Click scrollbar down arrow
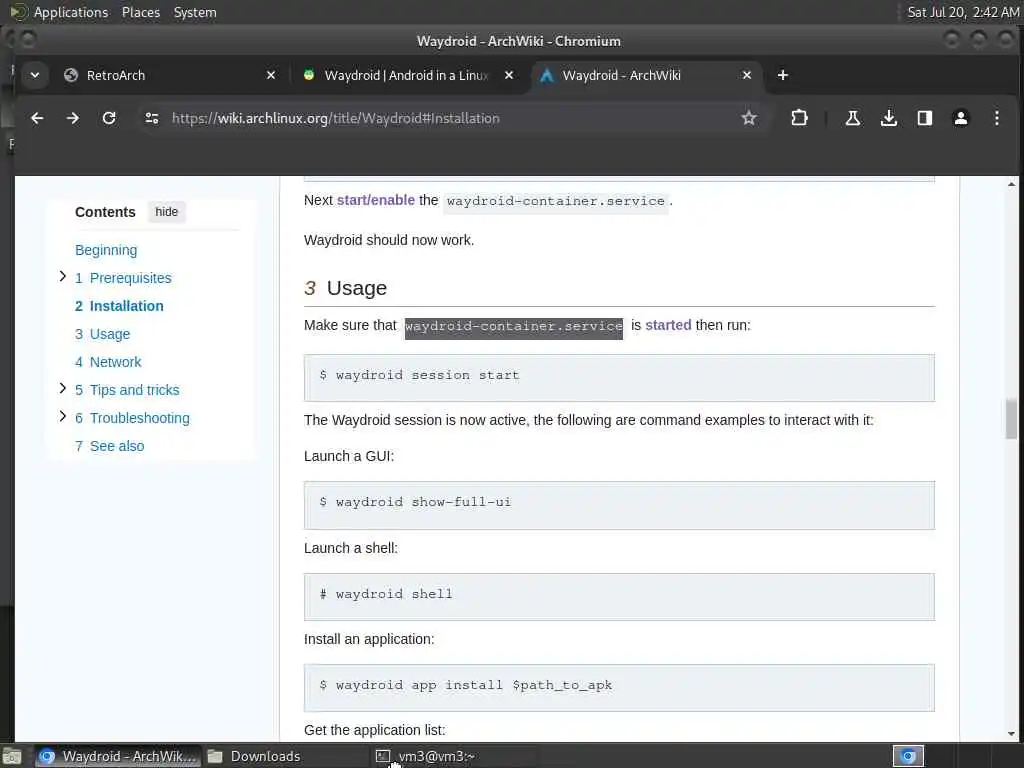Viewport: 1024px width, 768px height. point(1011,733)
